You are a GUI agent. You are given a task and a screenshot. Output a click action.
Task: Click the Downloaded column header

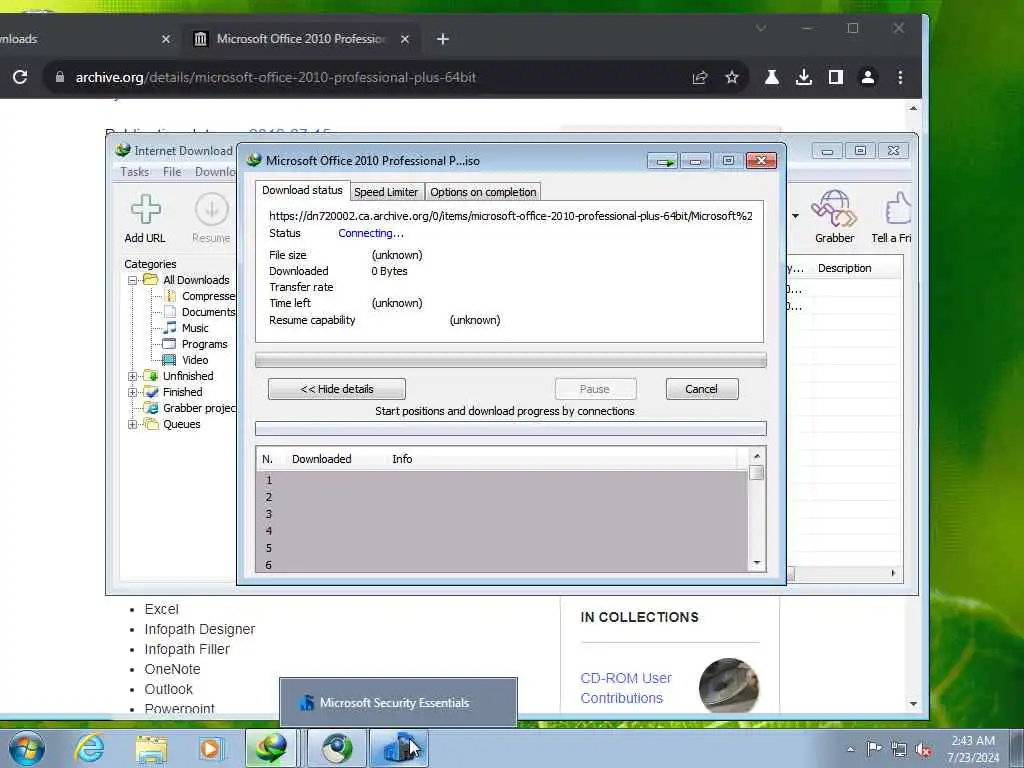point(321,459)
